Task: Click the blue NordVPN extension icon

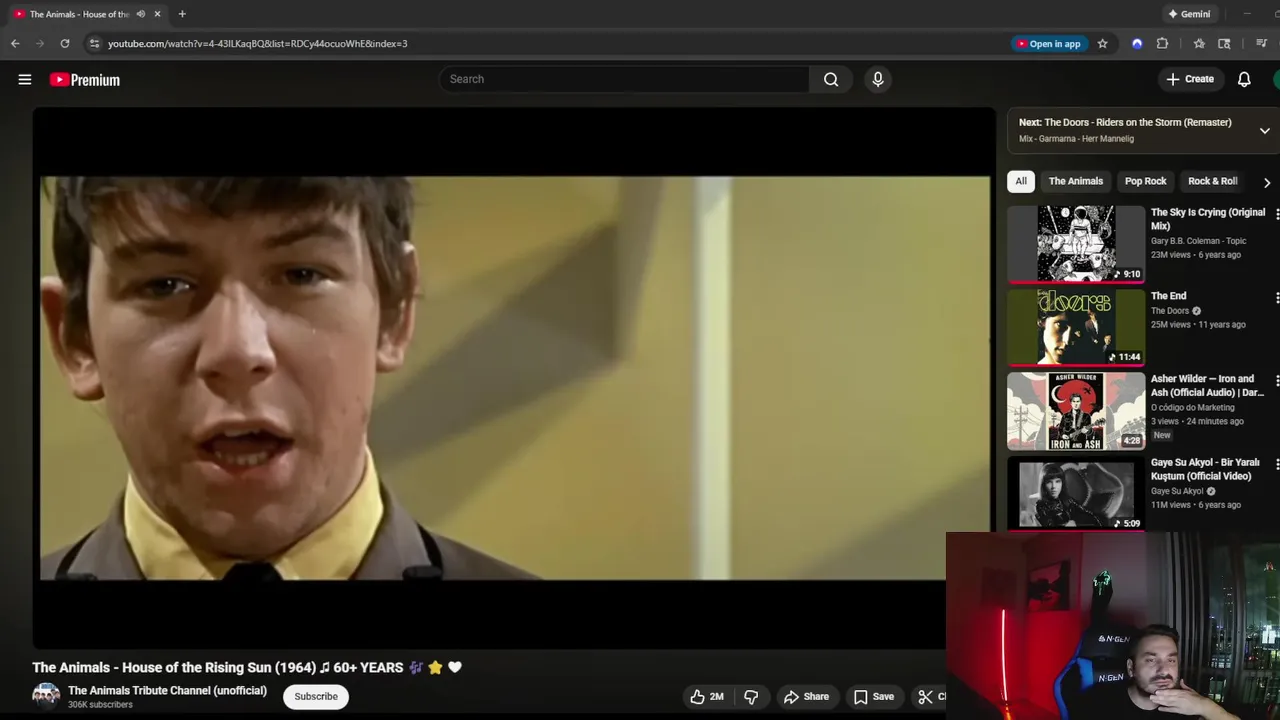Action: tap(1137, 43)
